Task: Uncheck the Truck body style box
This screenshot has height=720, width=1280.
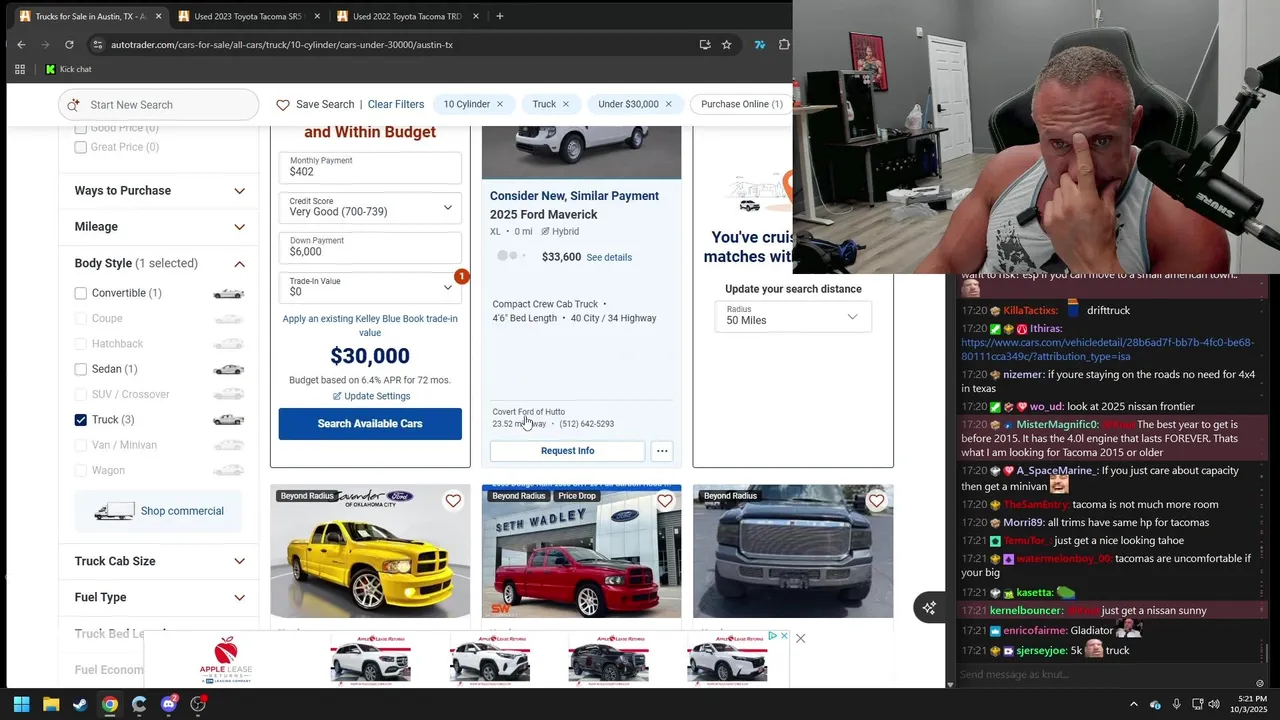Action: click(x=81, y=420)
